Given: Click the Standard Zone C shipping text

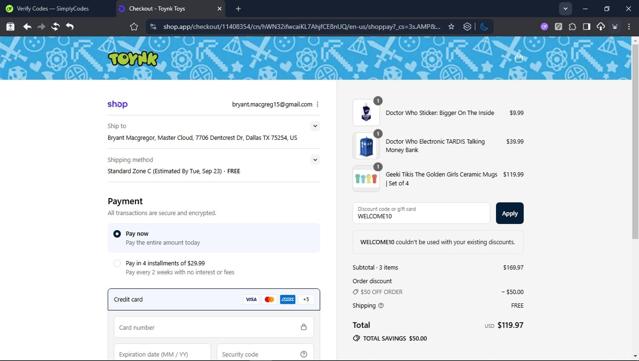Looking at the screenshot, I should 174,171.
